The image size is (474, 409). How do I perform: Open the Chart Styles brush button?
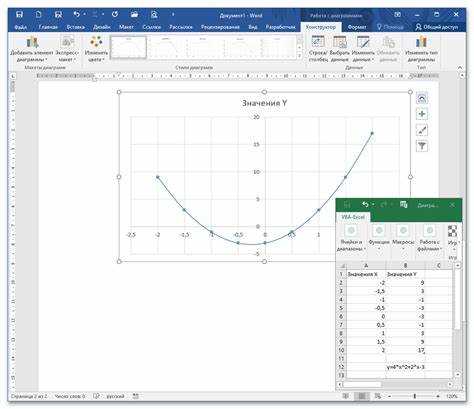422,130
